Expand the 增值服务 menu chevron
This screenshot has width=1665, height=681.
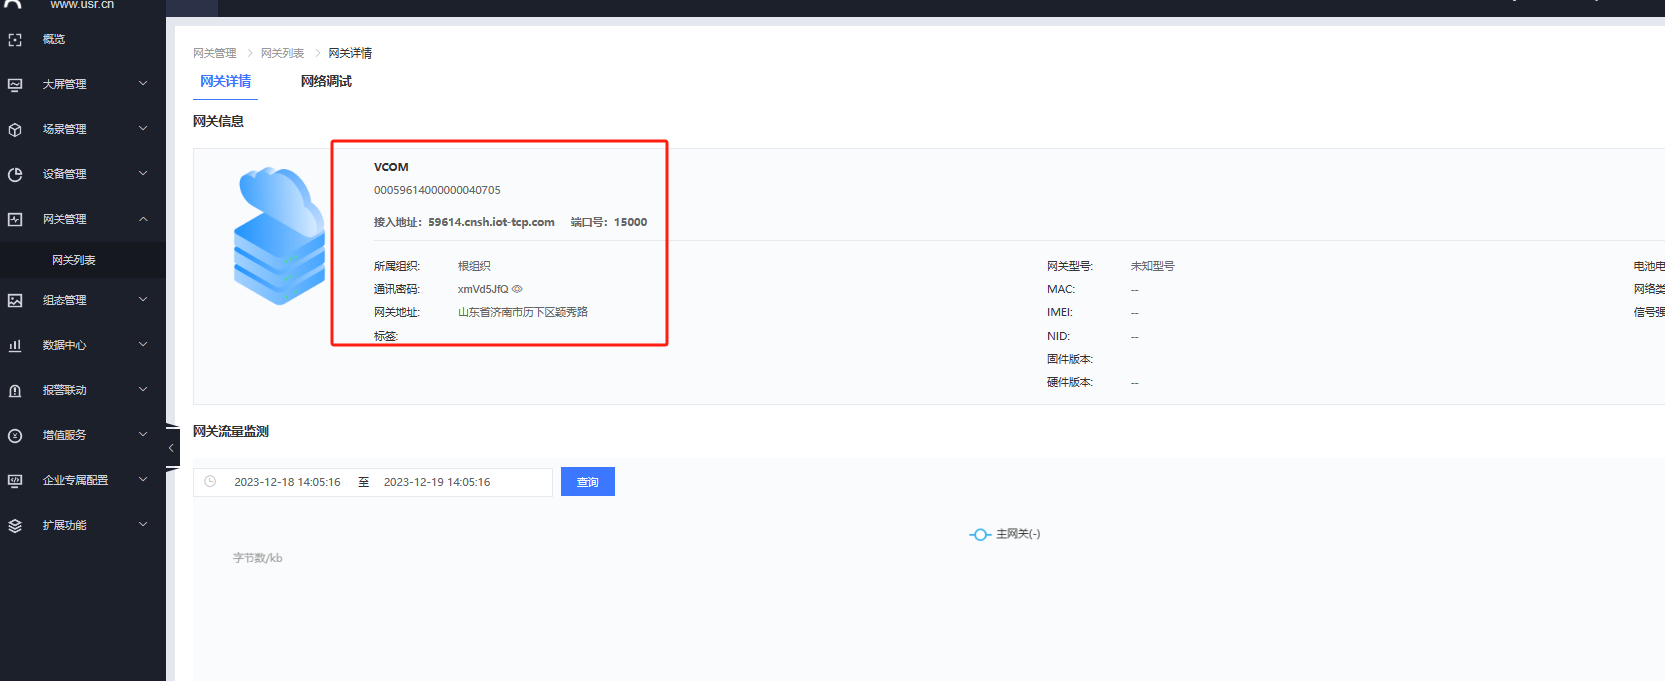coord(143,435)
